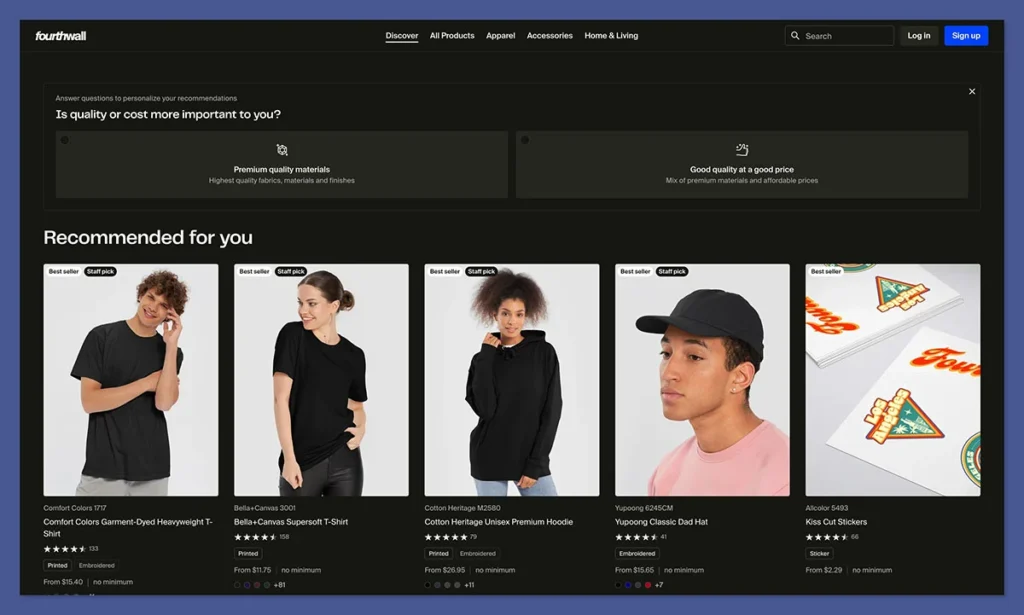Select the Premium quality materials radio option
The image size is (1024, 615).
(65, 140)
